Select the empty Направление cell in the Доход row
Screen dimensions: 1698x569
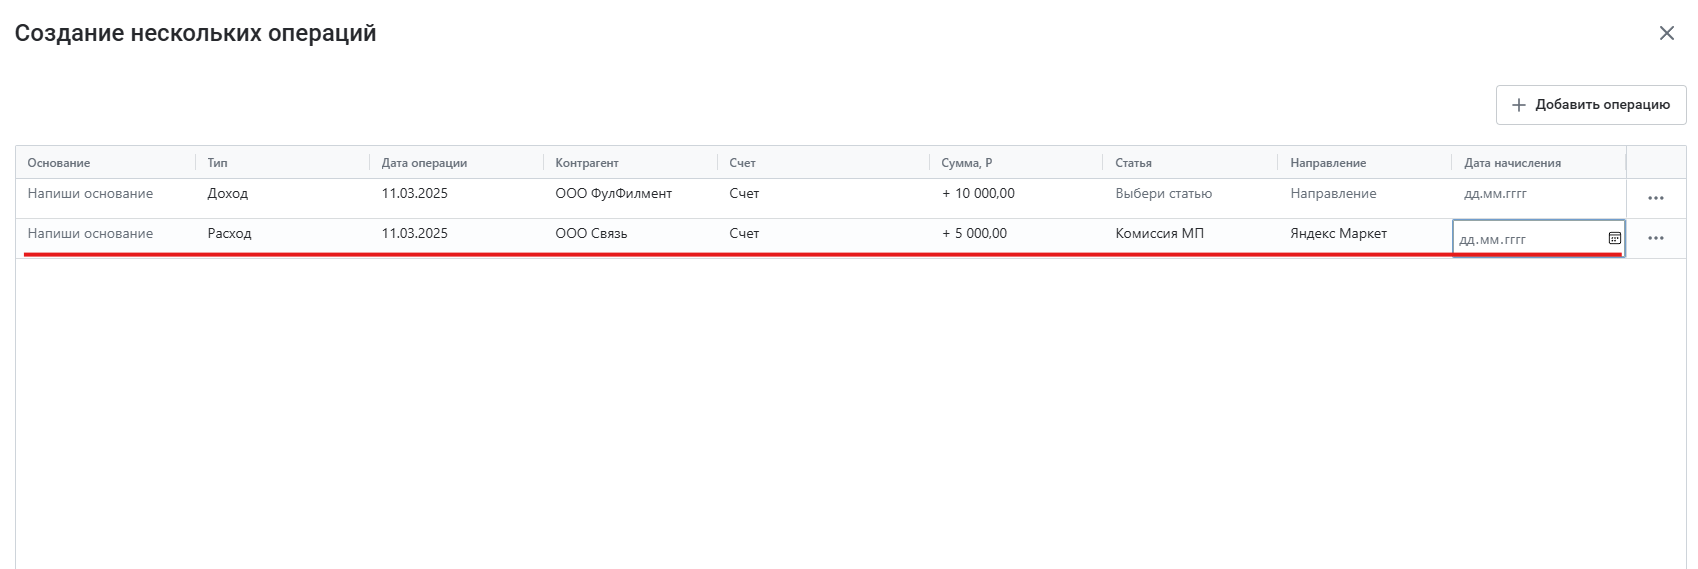(x=1364, y=198)
